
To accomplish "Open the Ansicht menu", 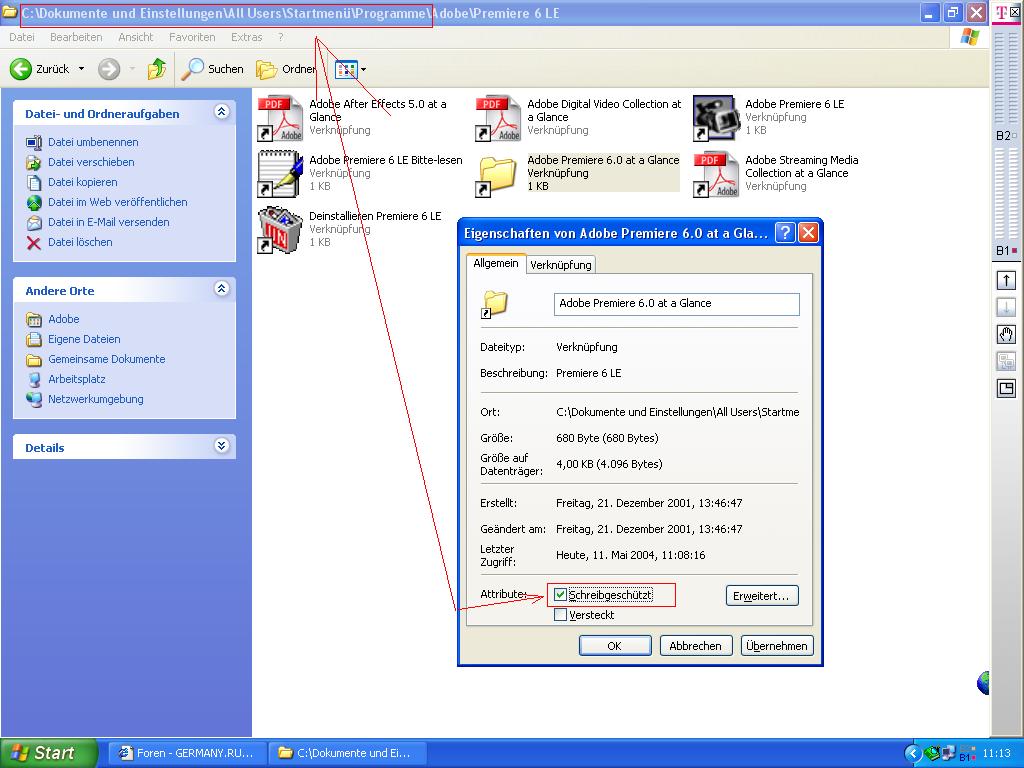I will [135, 37].
